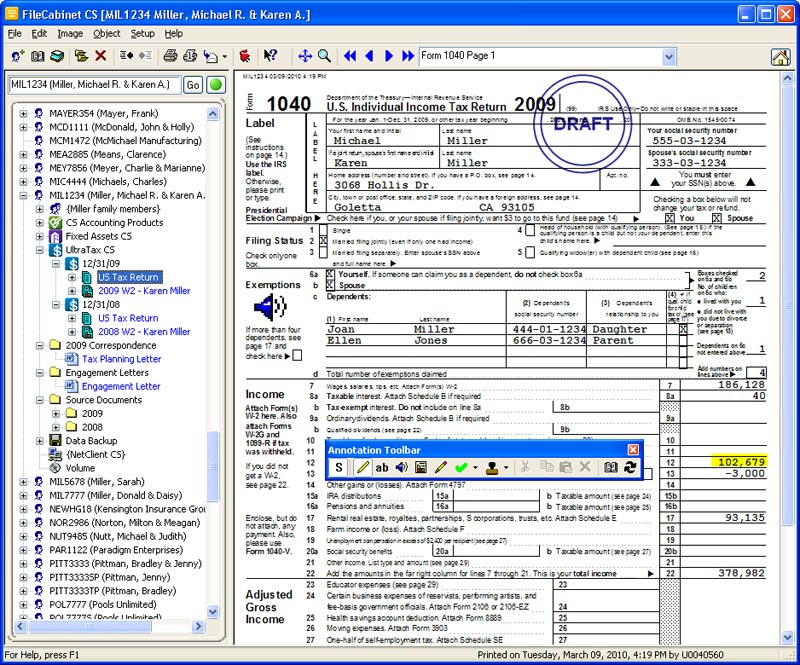Jump to first page with double-left arrow
800x665 pixels.
351,56
